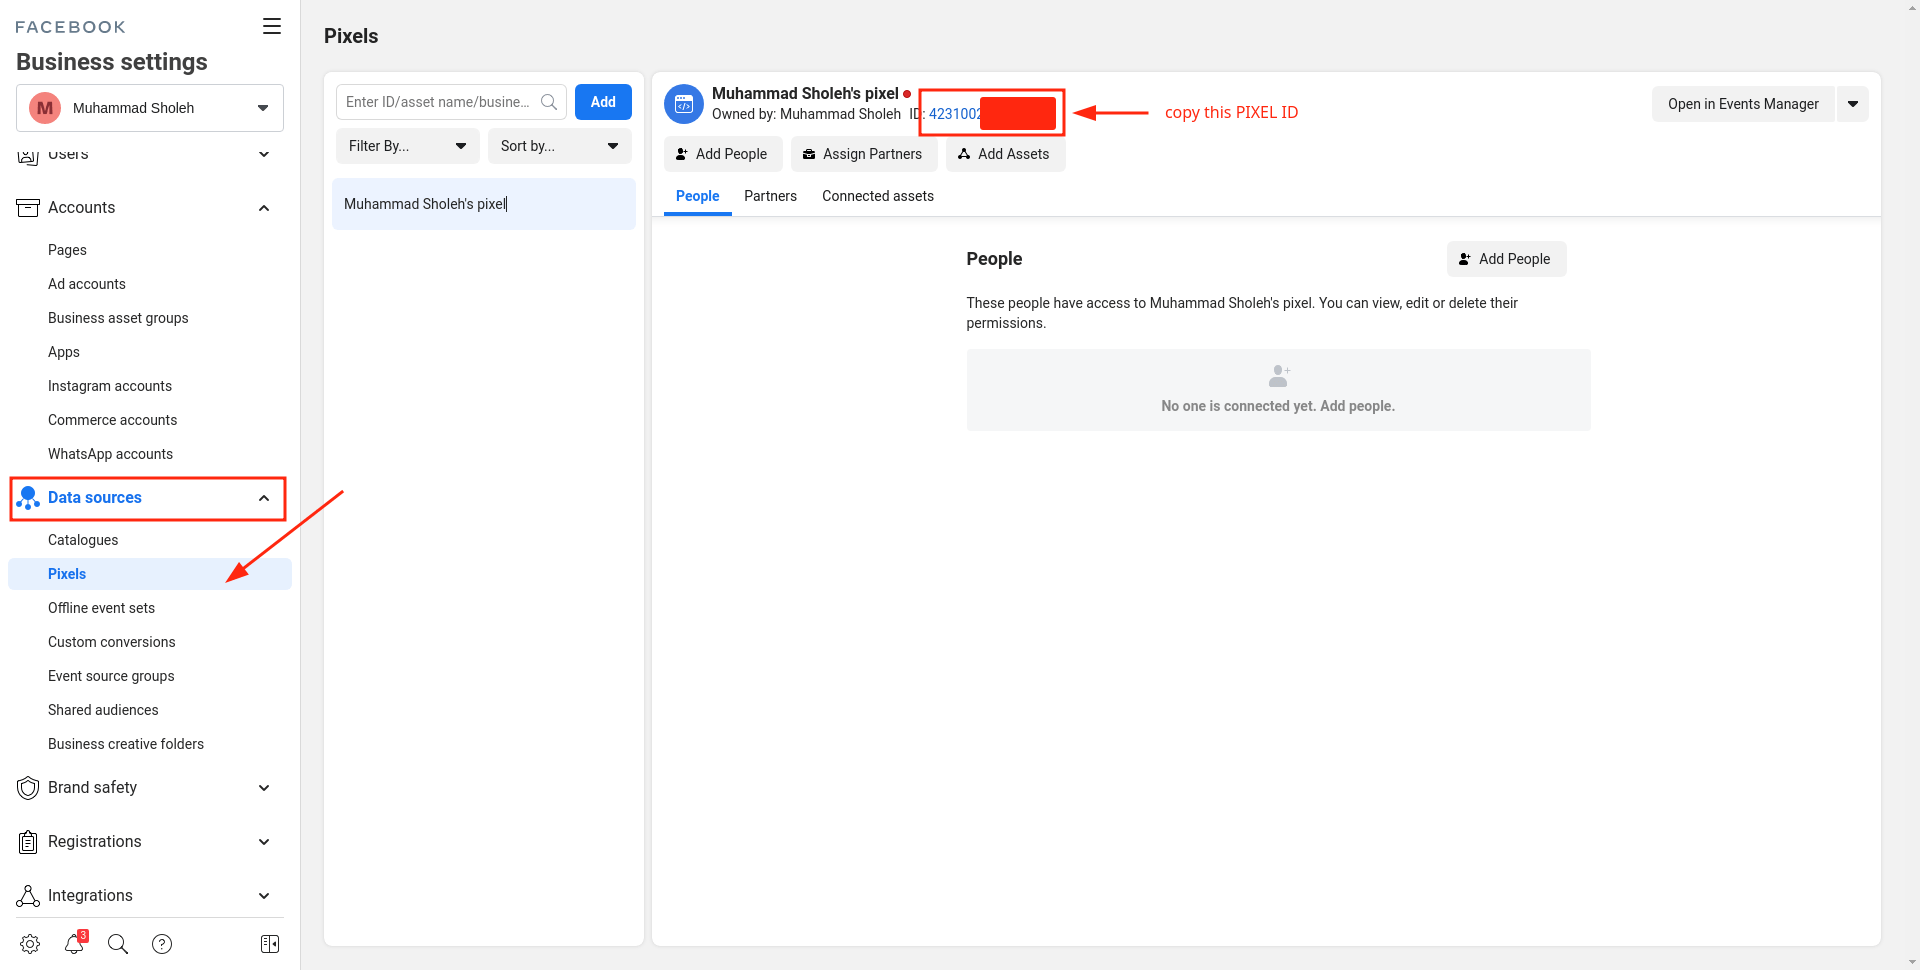Click the Integrations label
This screenshot has width=1920, height=970.
pyautogui.click(x=90, y=896)
